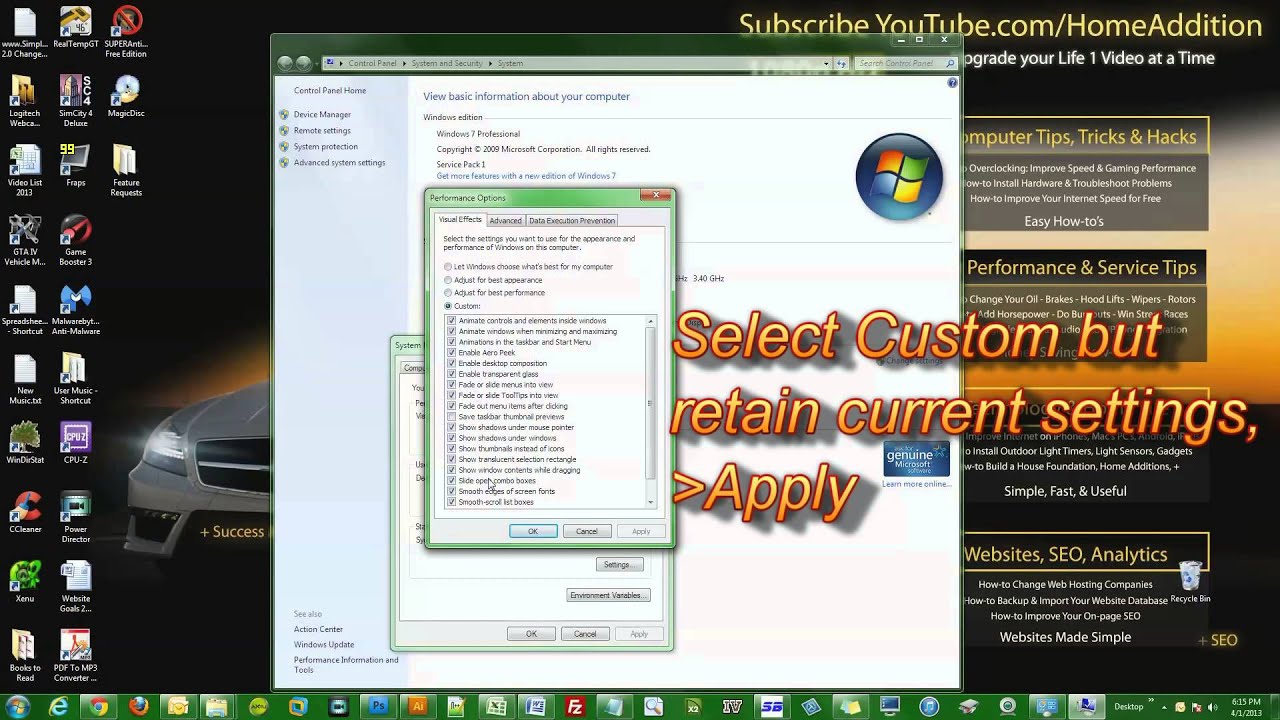Open Environment Variables in System Properties
The height and width of the screenshot is (720, 1280).
click(609, 595)
